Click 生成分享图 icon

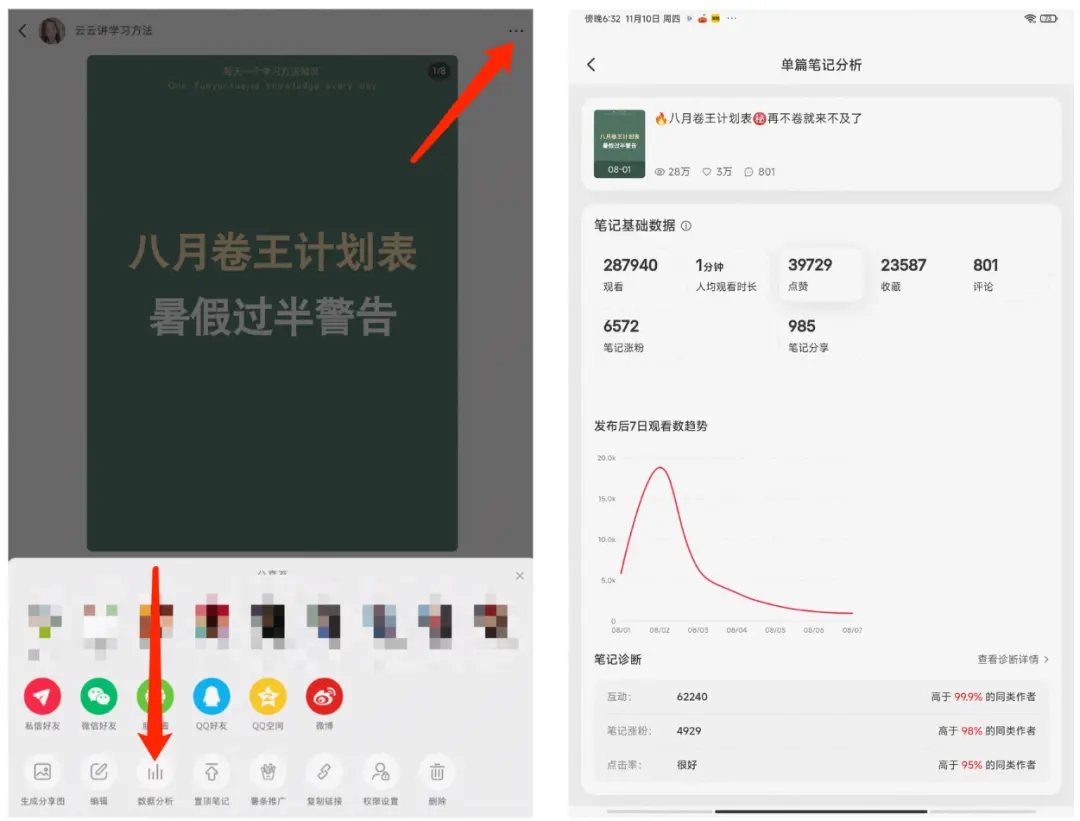click(x=42, y=772)
